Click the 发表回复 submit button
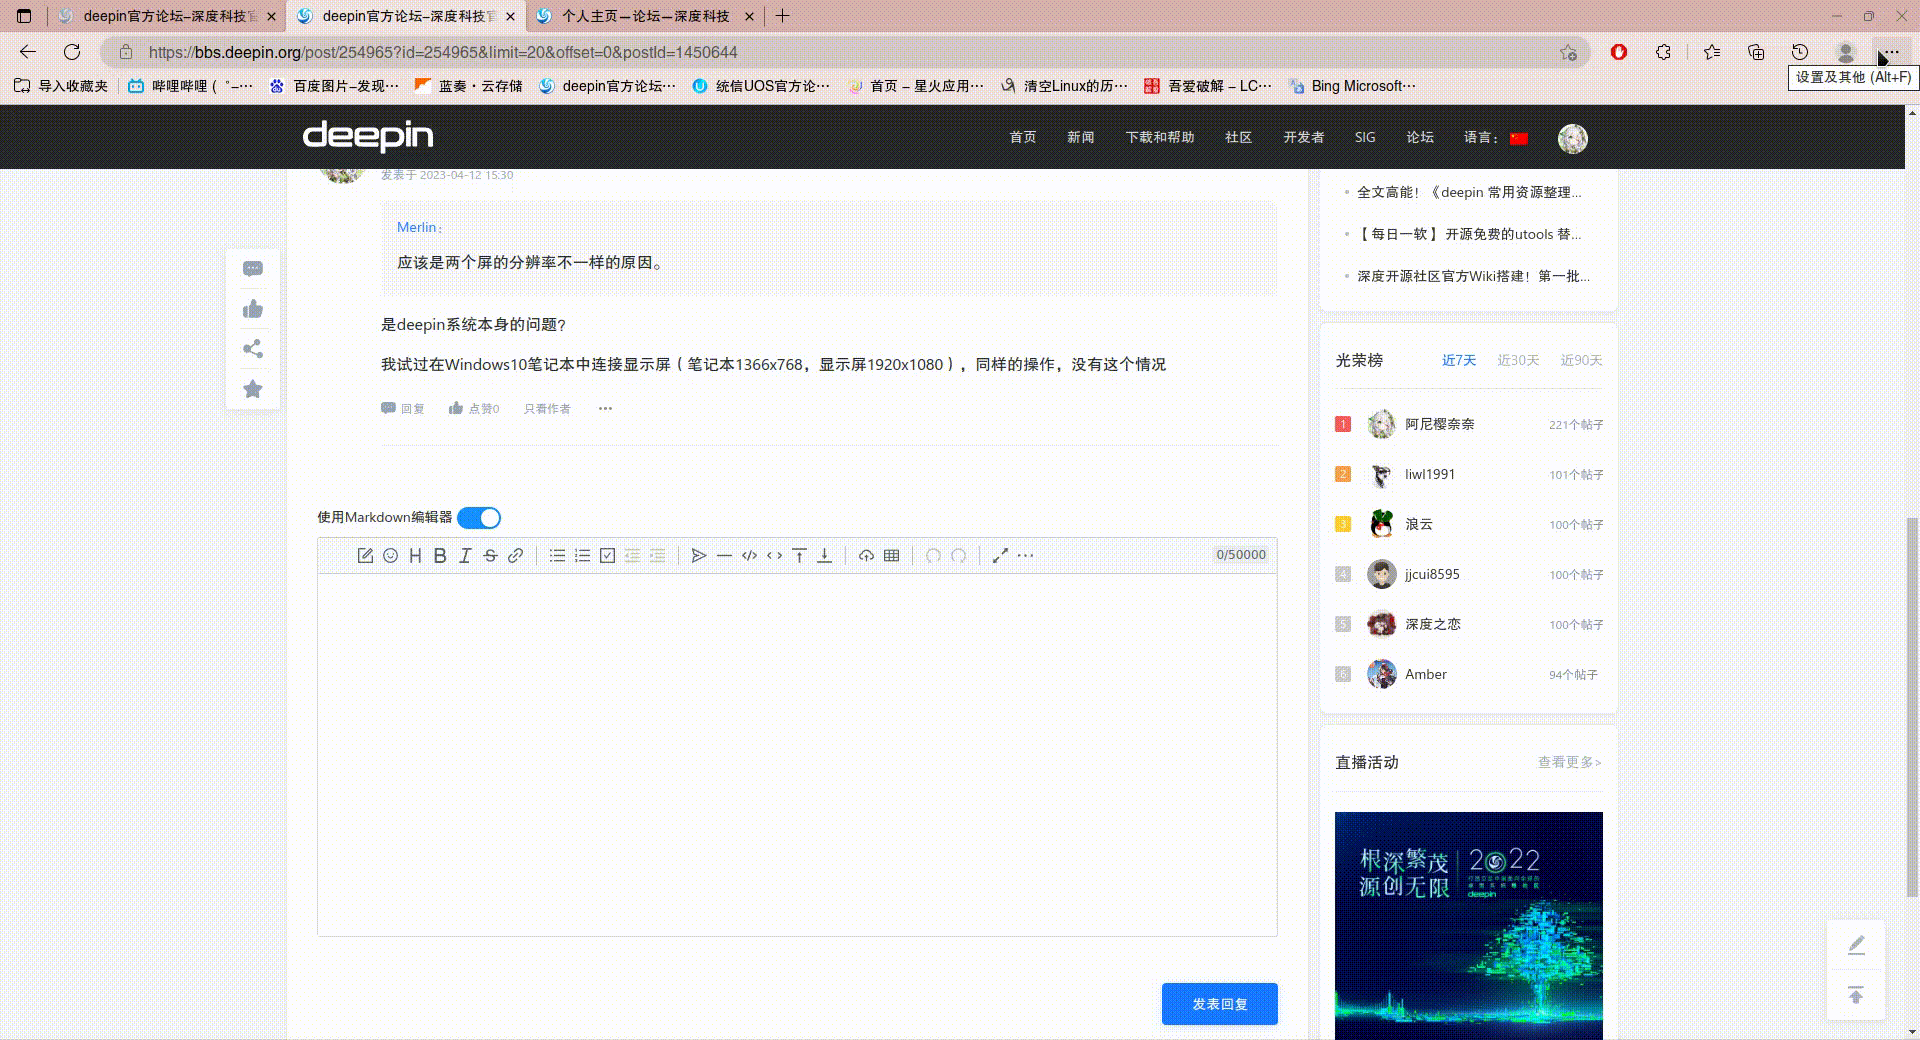 (x=1219, y=1003)
